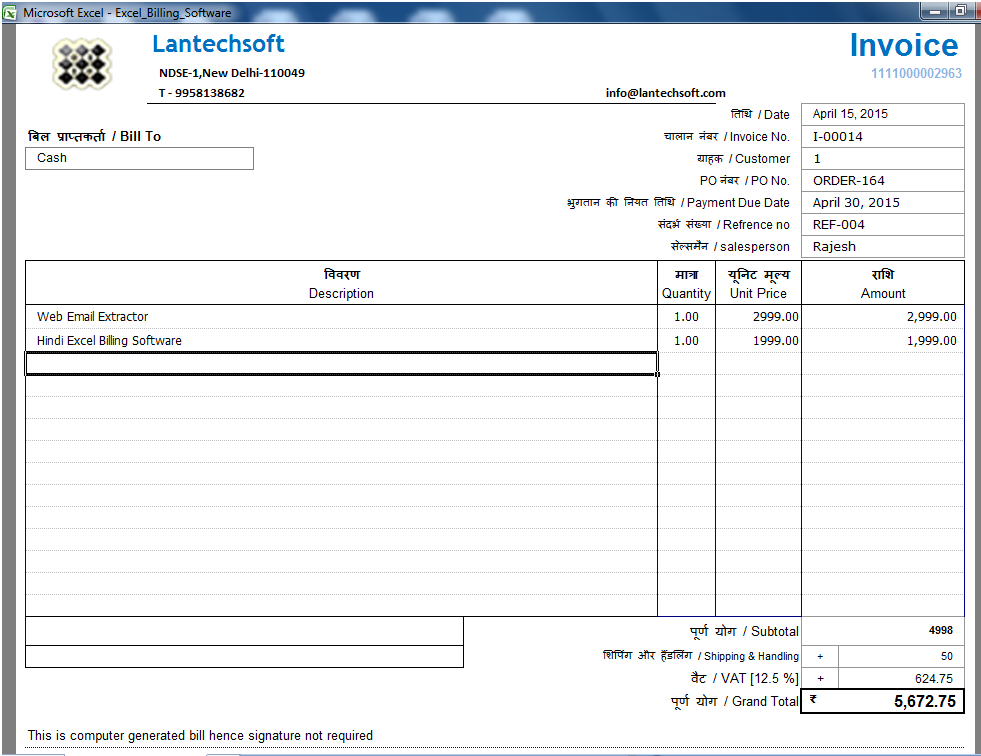The height and width of the screenshot is (756, 981).
Task: Click the computer generated bill footer note
Action: click(200, 735)
